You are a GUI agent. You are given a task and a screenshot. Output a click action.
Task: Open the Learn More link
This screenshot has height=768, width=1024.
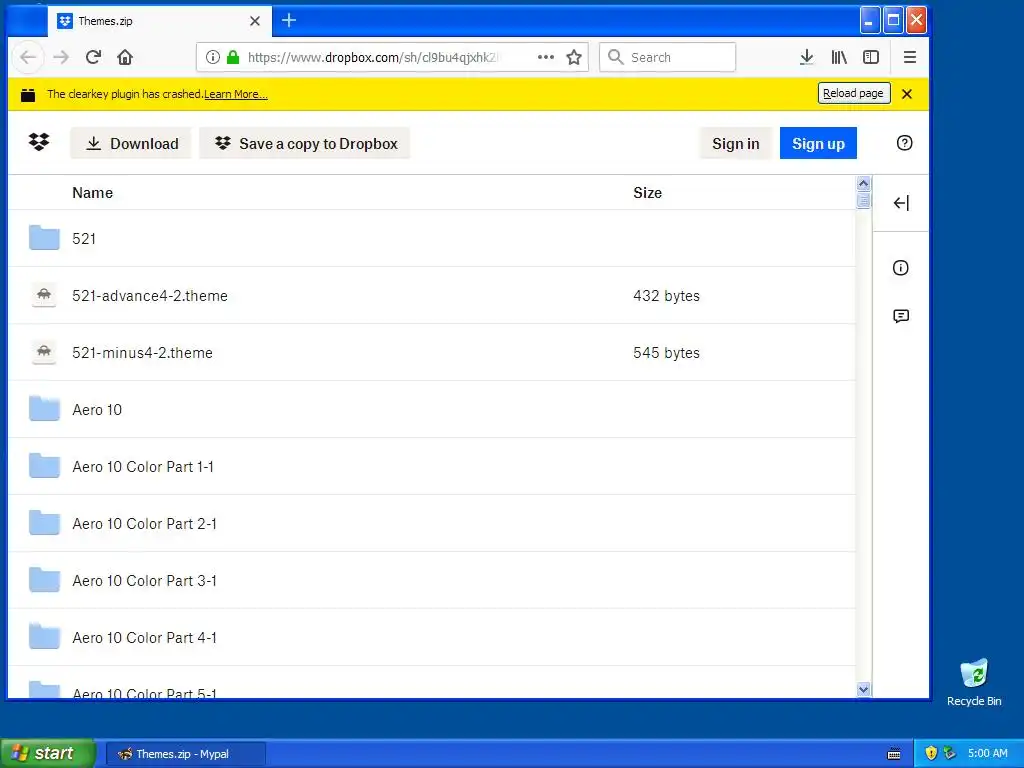236,94
